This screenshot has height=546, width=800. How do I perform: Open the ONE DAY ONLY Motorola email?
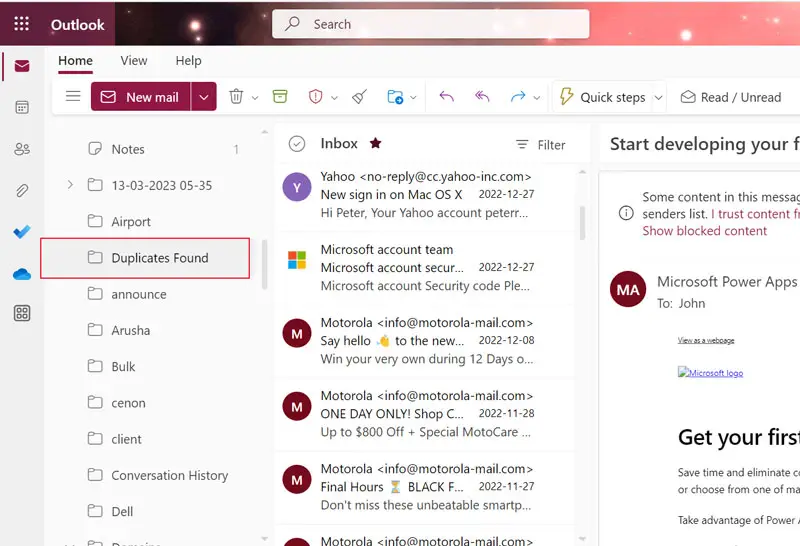coord(424,414)
